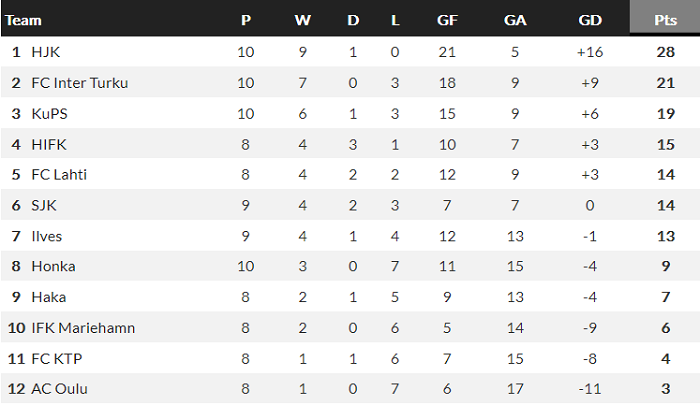Select AC Oulu at table bottom
This screenshot has width=700, height=405.
58,389
